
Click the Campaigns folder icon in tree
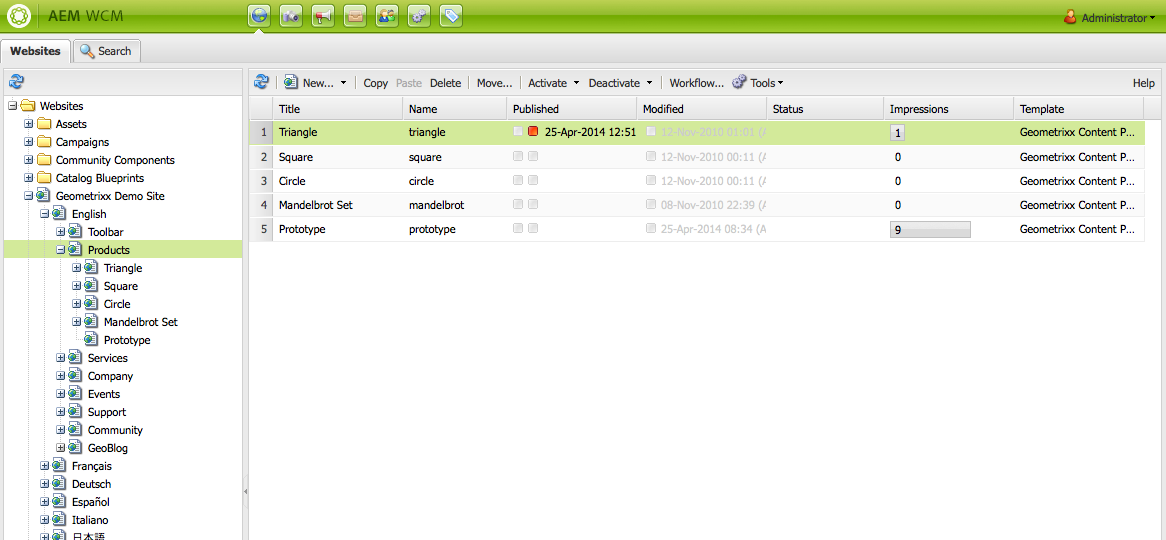(x=44, y=142)
